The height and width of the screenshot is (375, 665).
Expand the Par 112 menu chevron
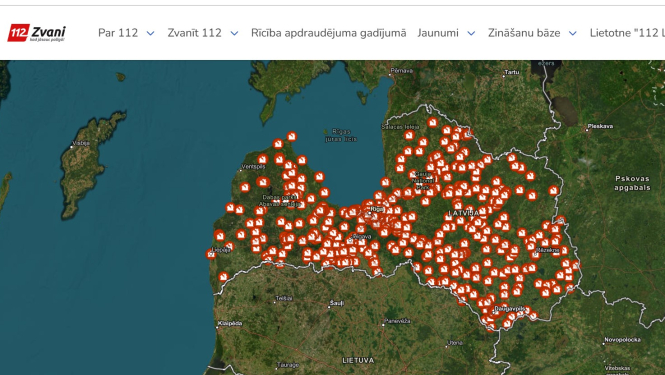(x=151, y=33)
